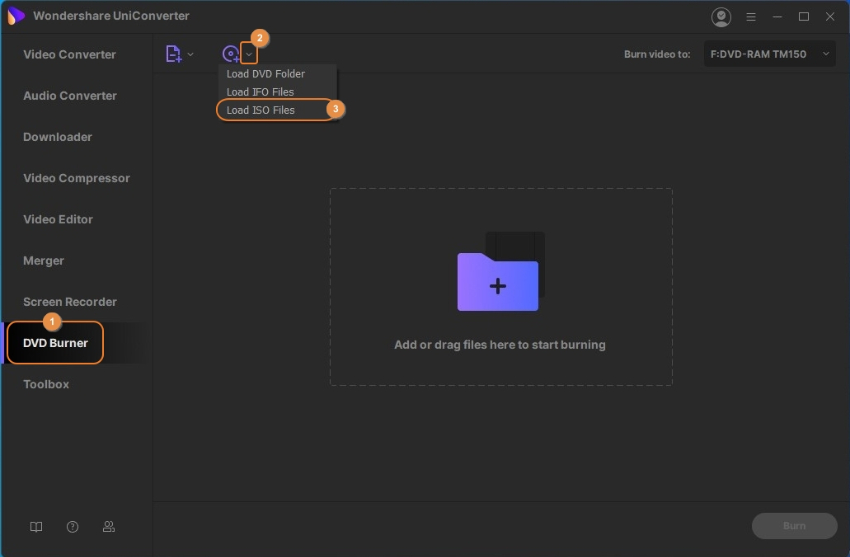
Task: Click the add files document icon
Action: [173, 54]
